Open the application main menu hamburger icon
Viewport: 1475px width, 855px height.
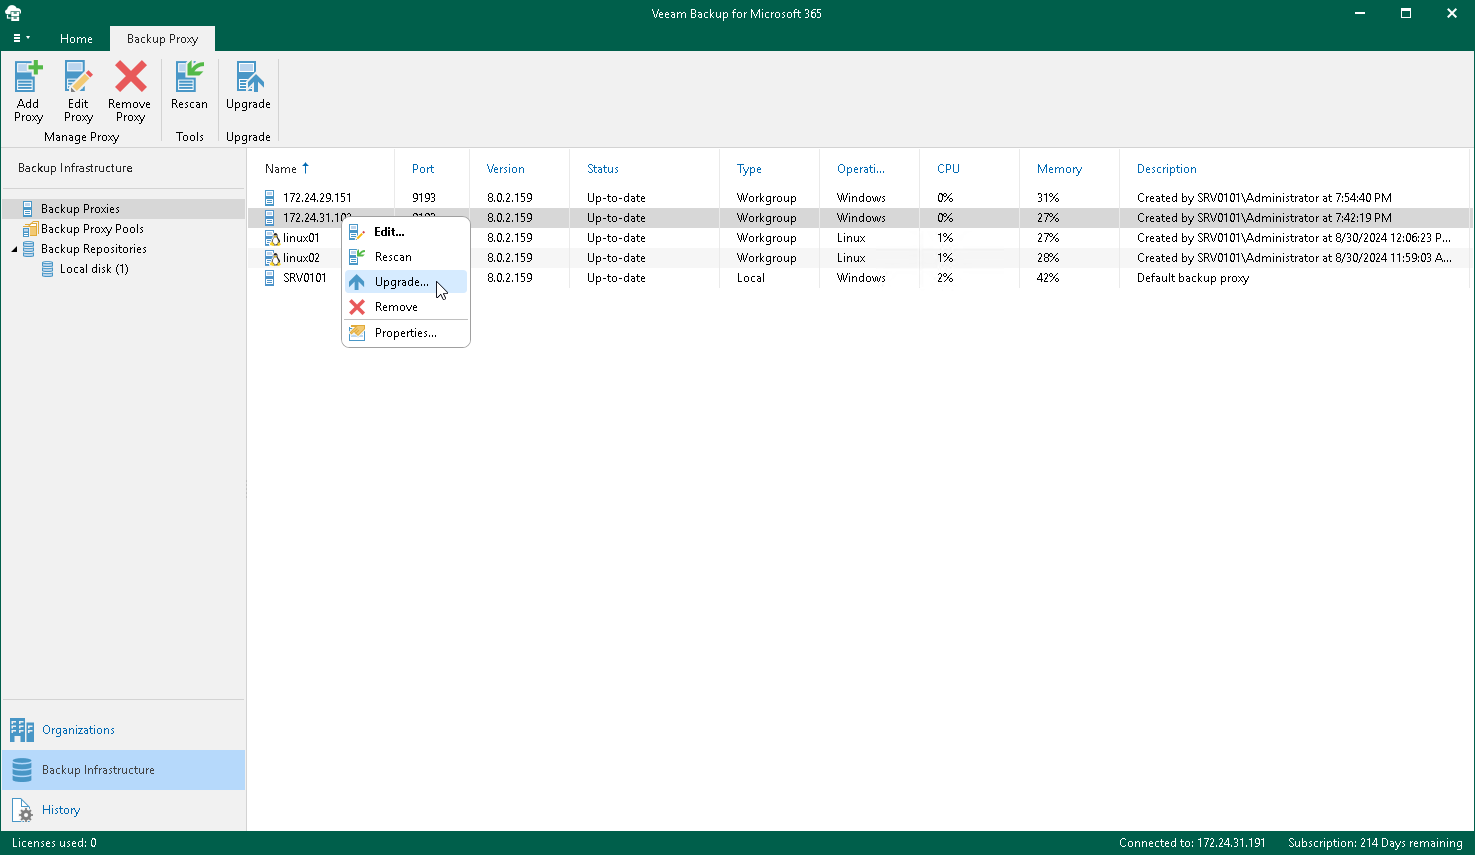click(20, 38)
